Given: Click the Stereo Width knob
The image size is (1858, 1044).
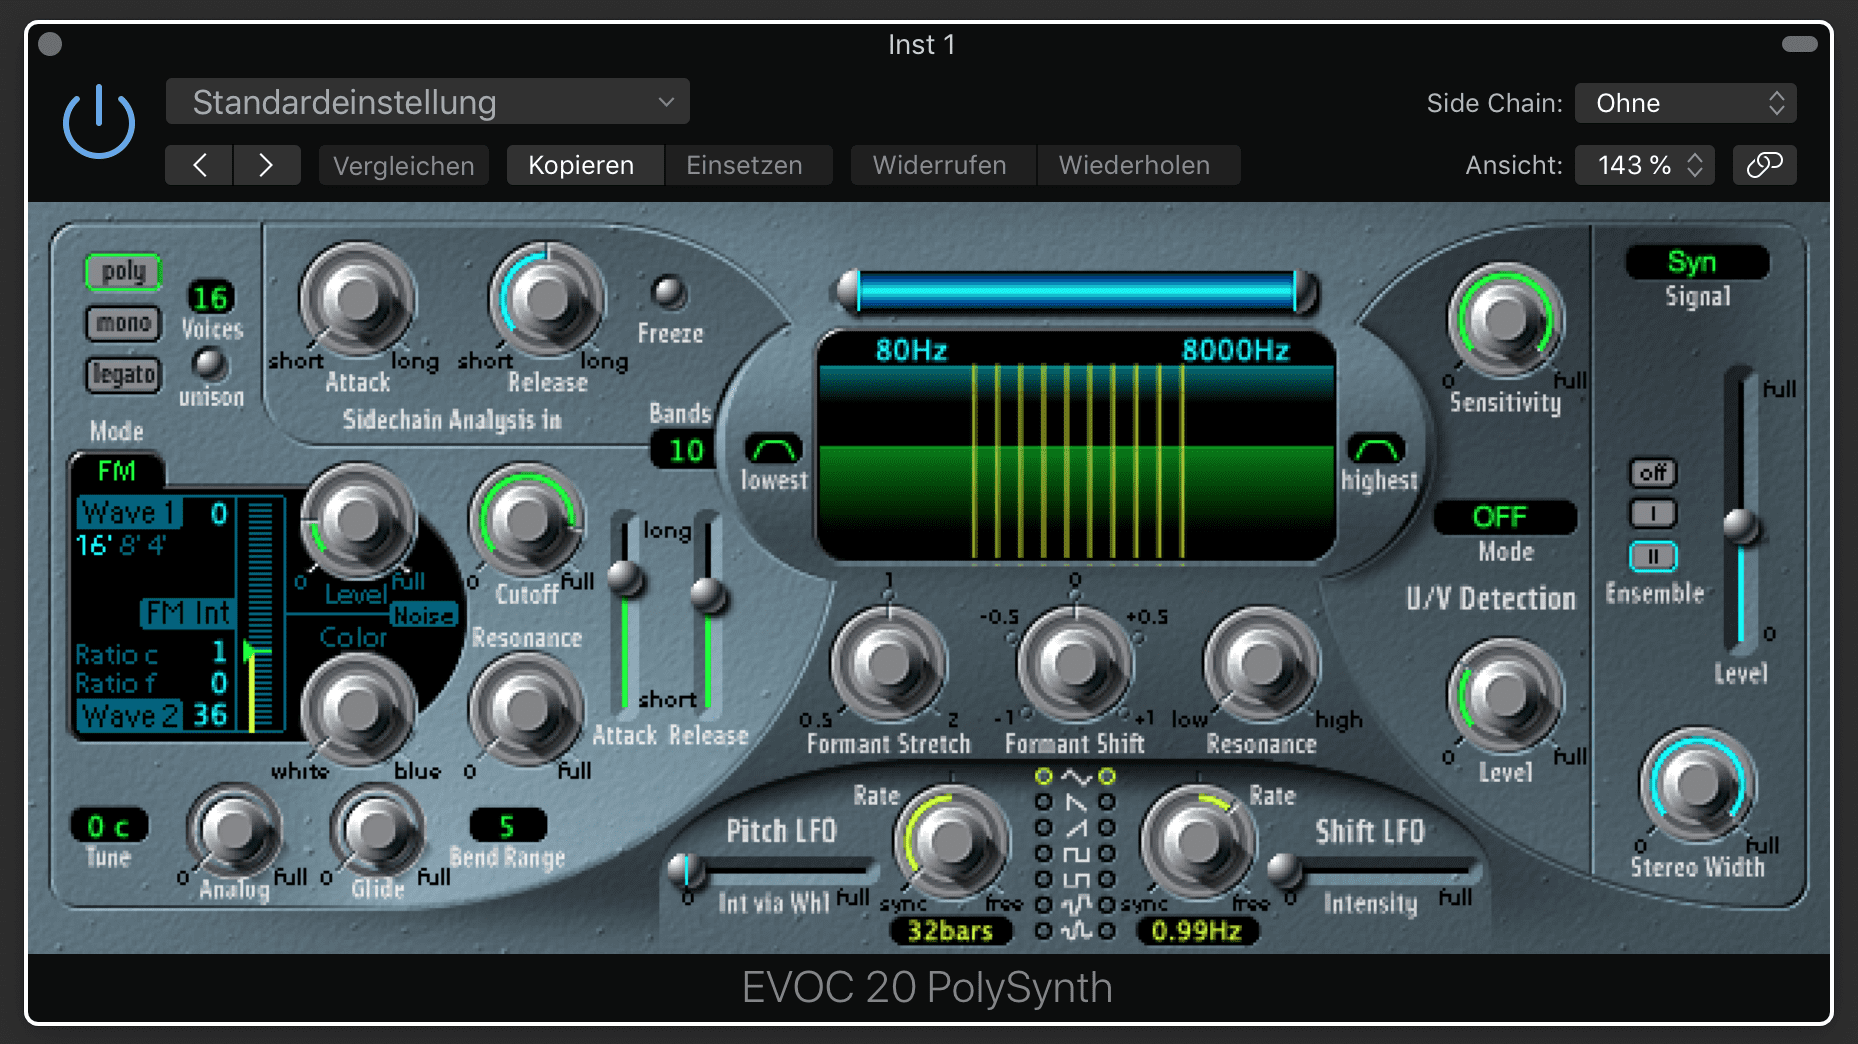Looking at the screenshot, I should [x=1697, y=786].
